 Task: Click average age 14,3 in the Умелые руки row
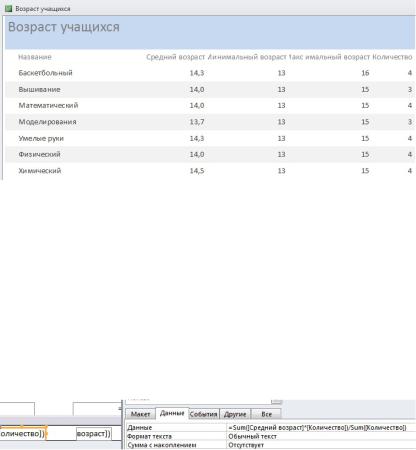(197, 138)
